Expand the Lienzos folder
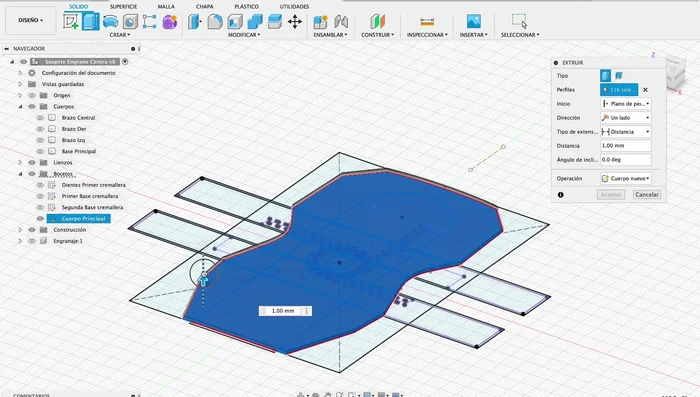The height and width of the screenshot is (397, 700). point(20,163)
